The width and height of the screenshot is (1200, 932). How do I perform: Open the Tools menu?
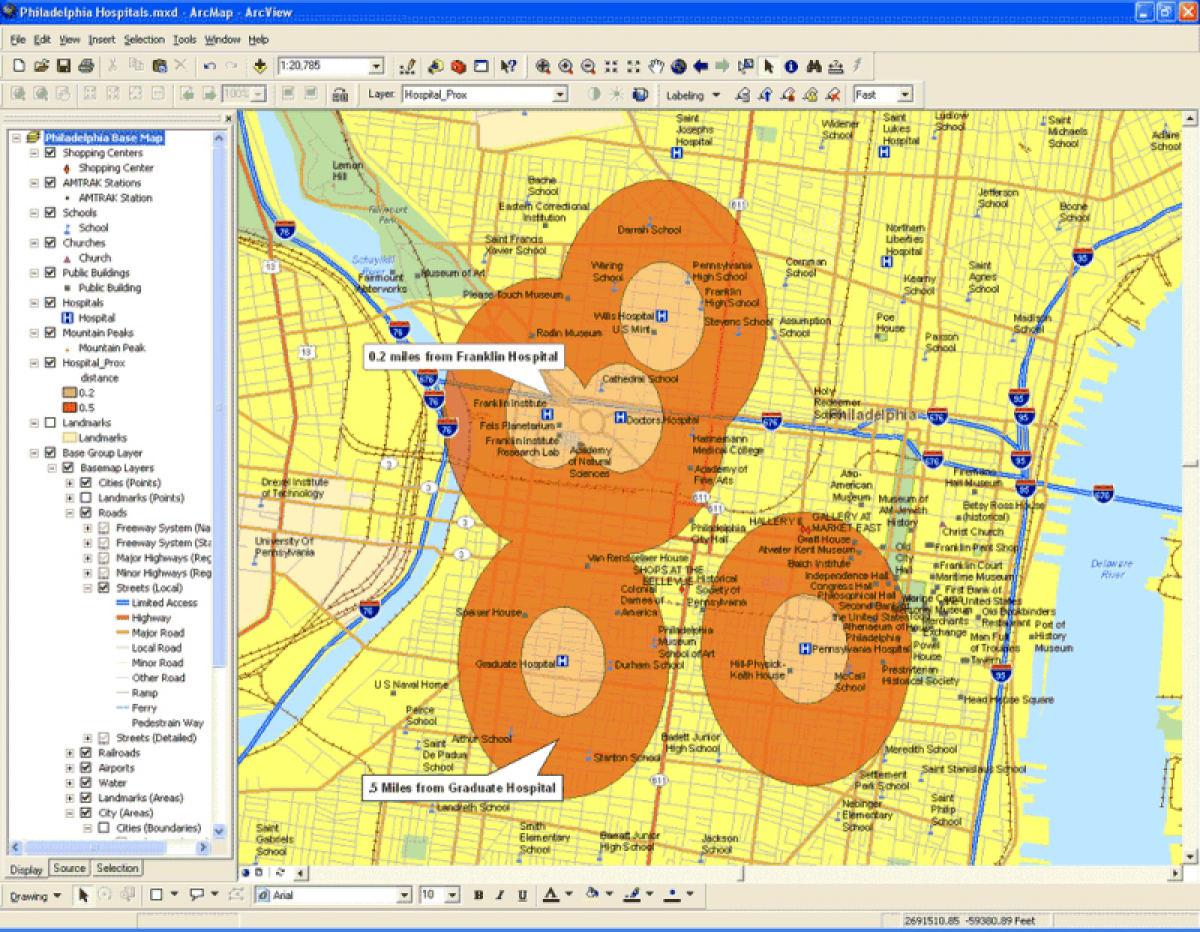pyautogui.click(x=184, y=40)
